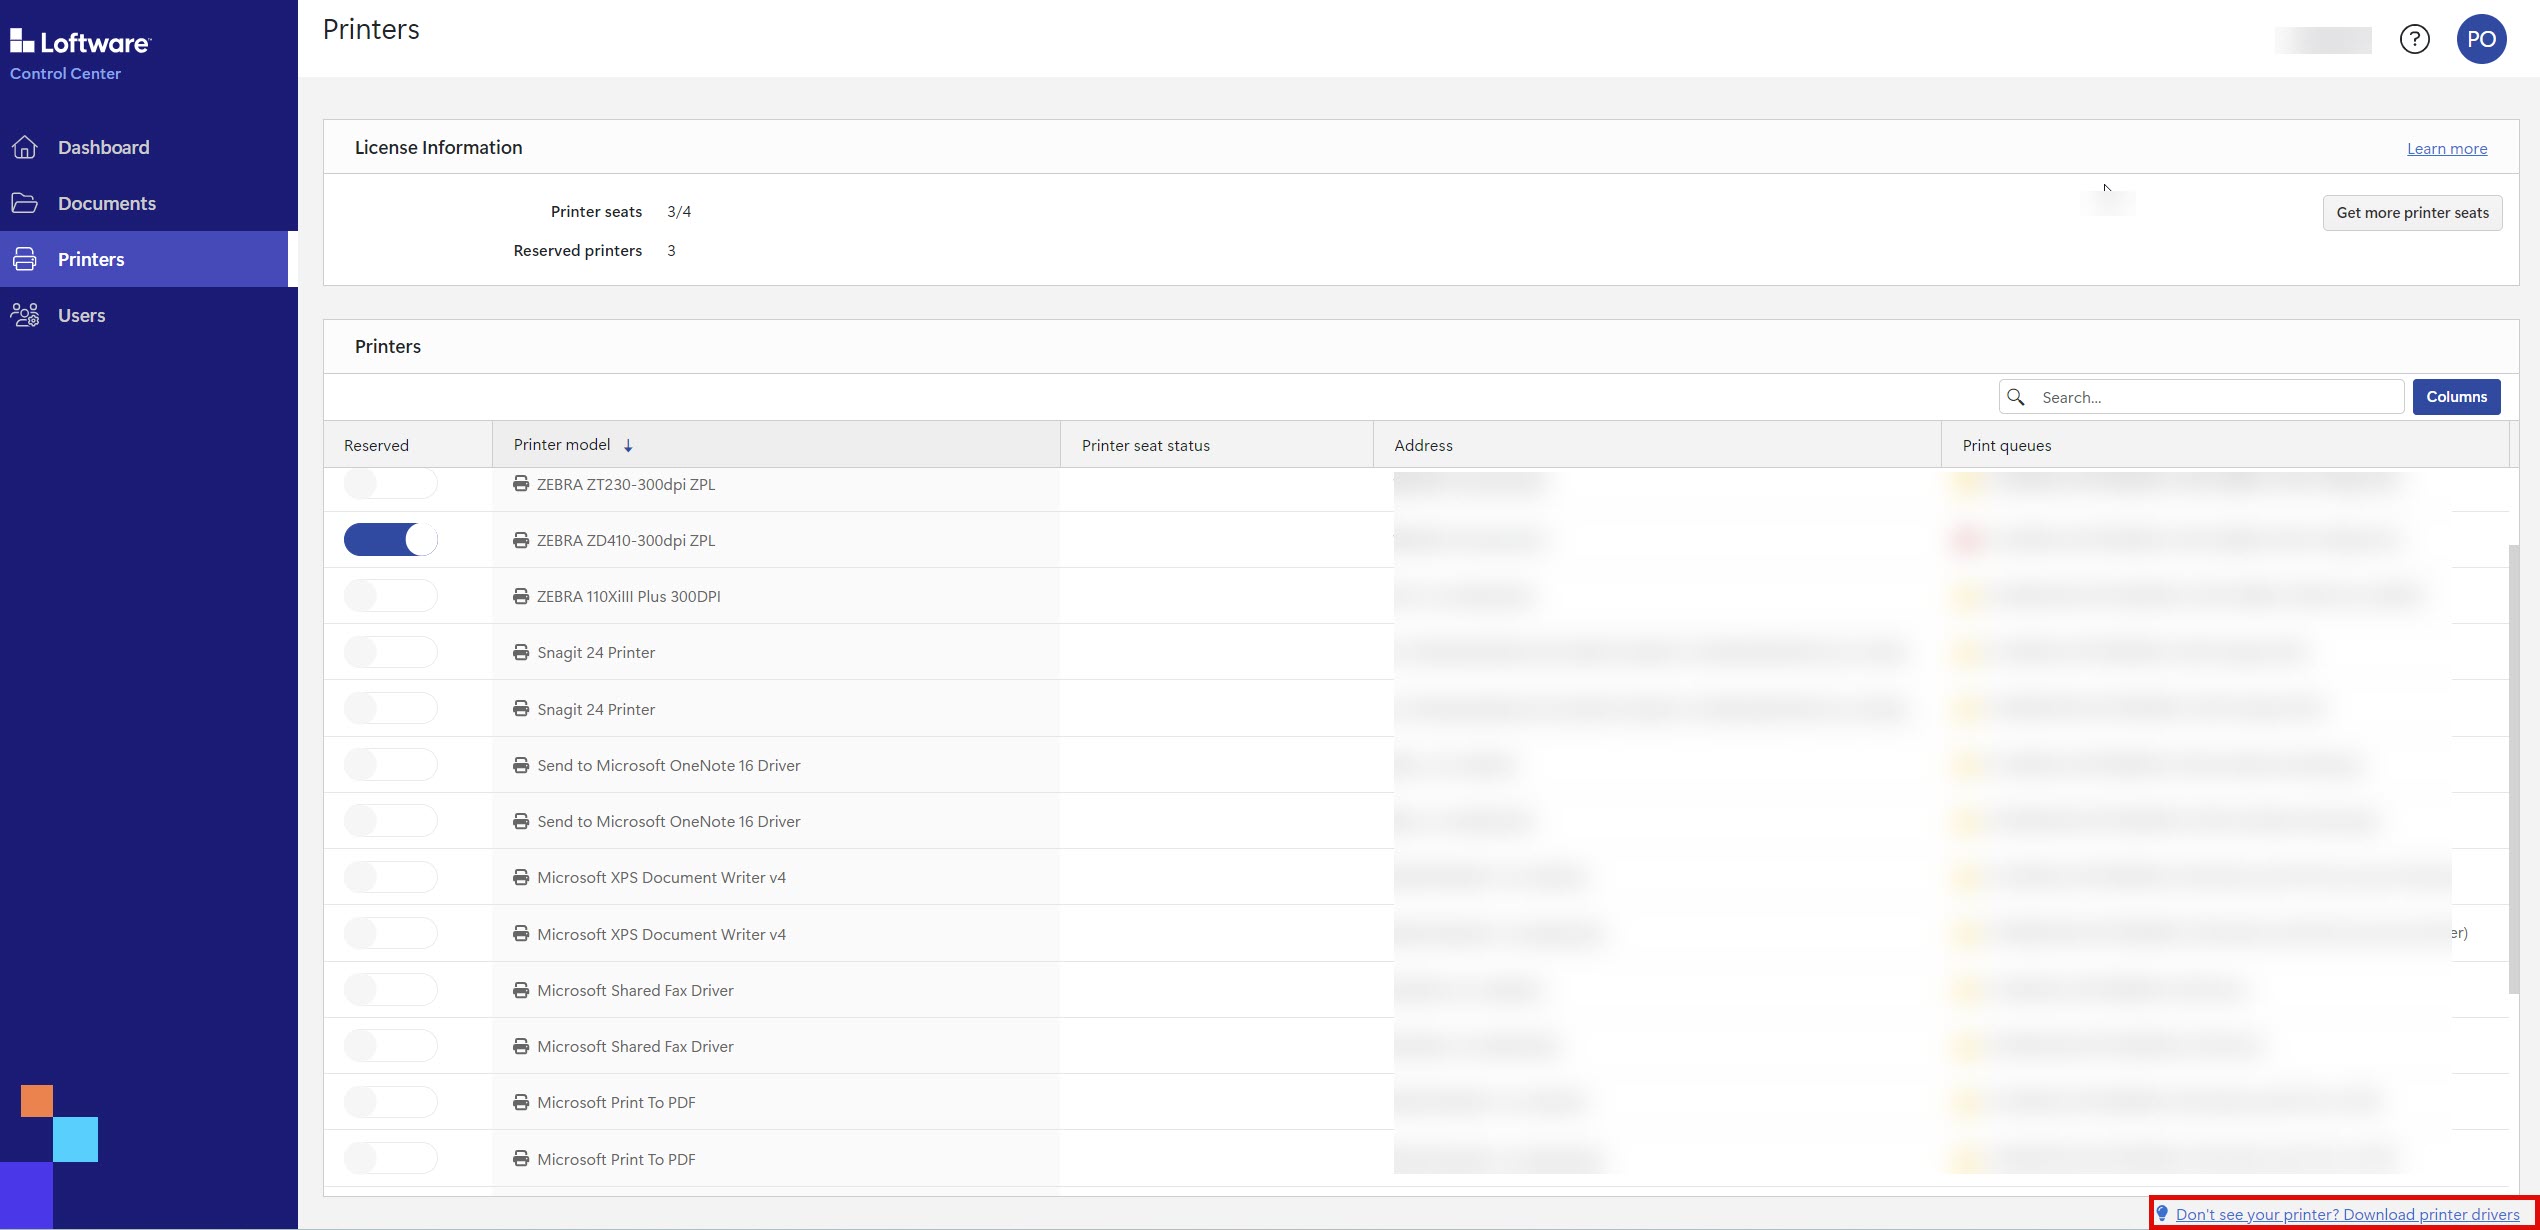Click the printer icon of first Microsoft Print To PDF
2540x1230 pixels.
pyautogui.click(x=521, y=1102)
